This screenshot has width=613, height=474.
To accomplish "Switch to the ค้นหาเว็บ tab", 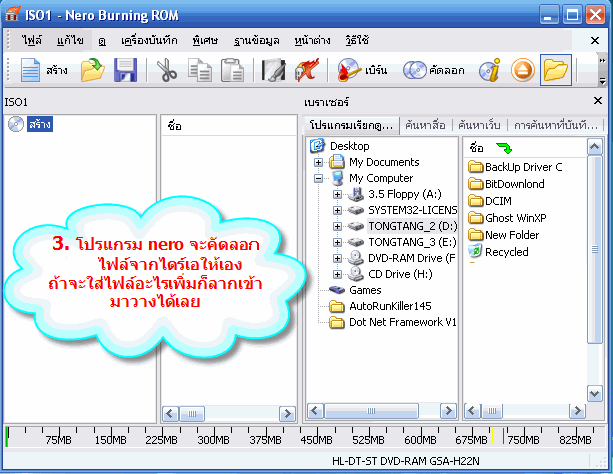I will [479, 125].
